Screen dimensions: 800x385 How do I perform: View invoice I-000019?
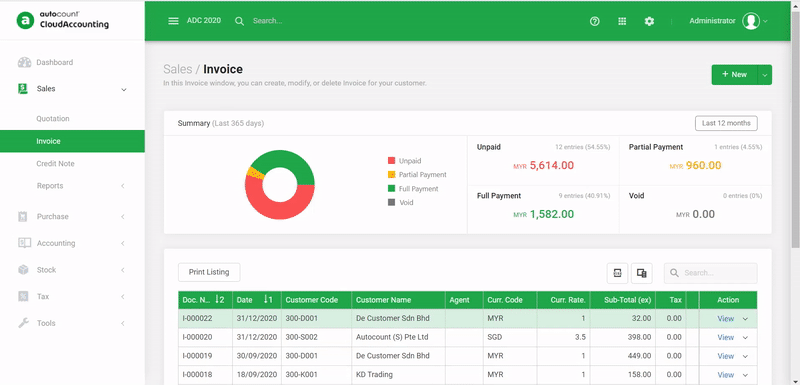pyautogui.click(x=726, y=356)
